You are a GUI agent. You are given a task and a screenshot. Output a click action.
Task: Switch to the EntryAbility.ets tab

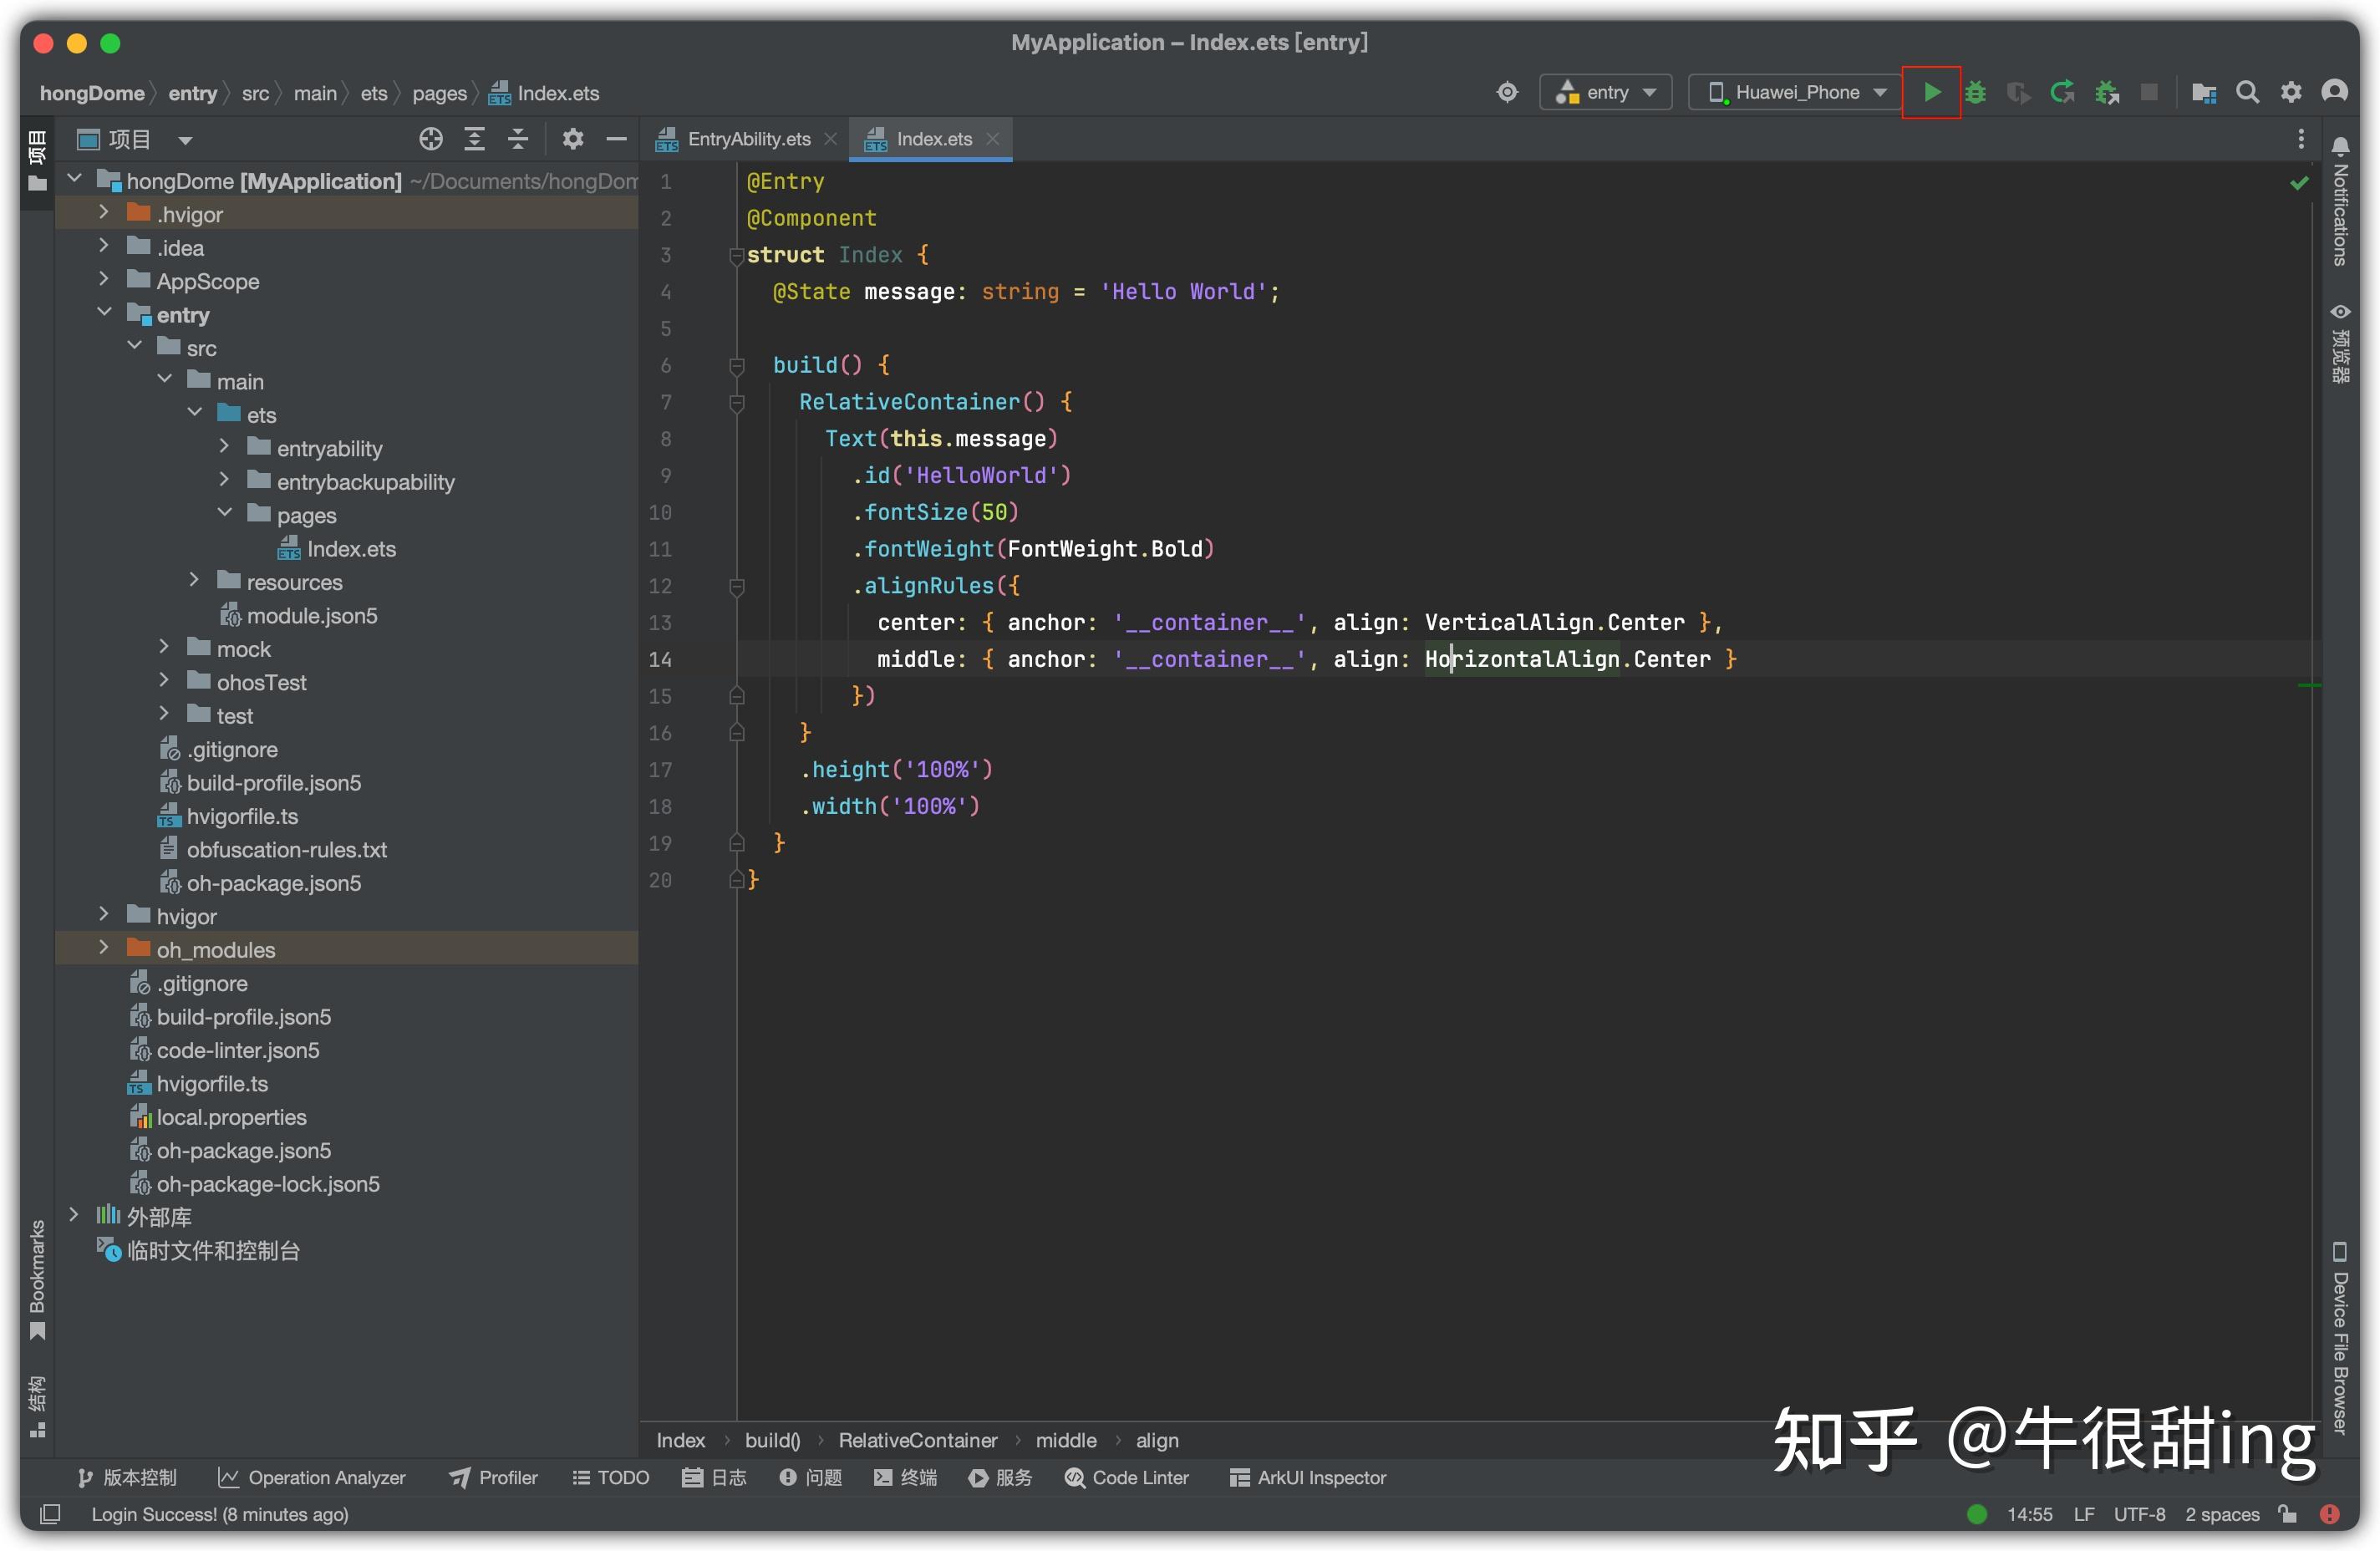click(x=748, y=139)
